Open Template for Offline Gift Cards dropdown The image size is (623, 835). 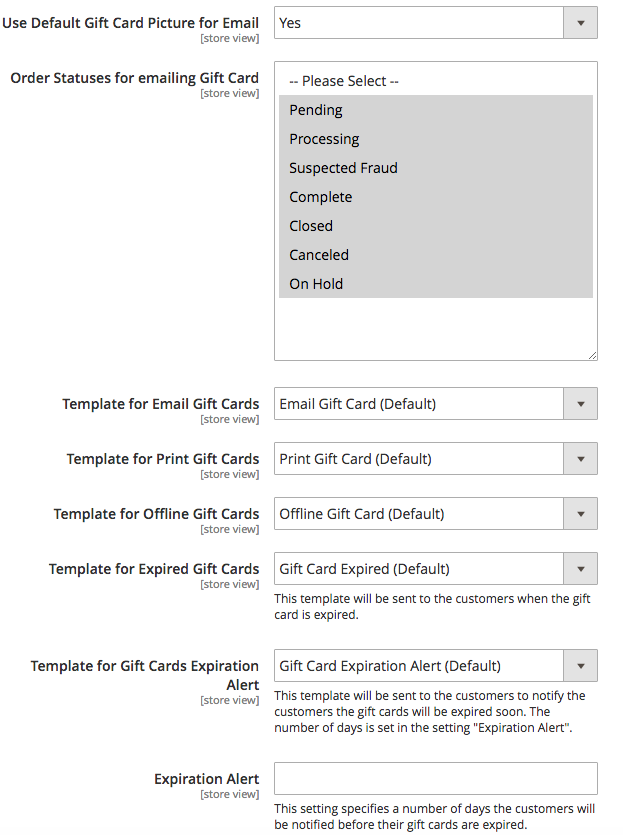tap(436, 514)
